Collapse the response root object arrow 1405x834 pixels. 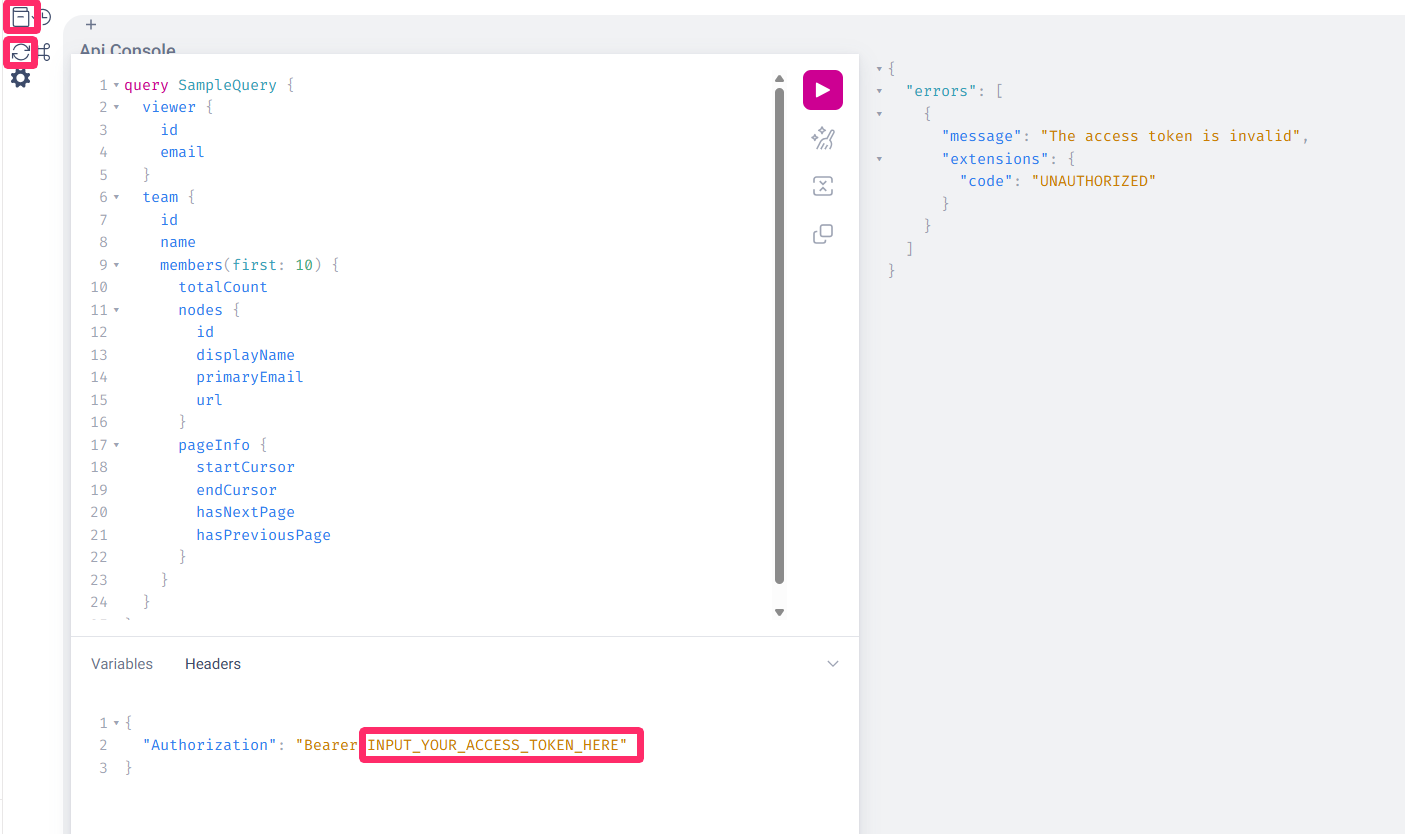879,68
